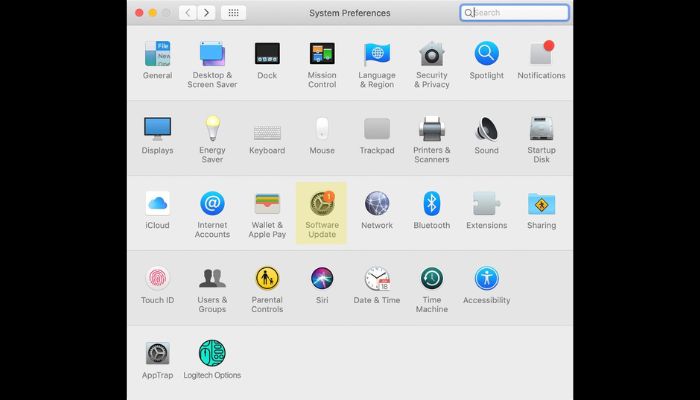Image resolution: width=700 pixels, height=400 pixels.
Task: Focus the Search field
Action: click(515, 13)
